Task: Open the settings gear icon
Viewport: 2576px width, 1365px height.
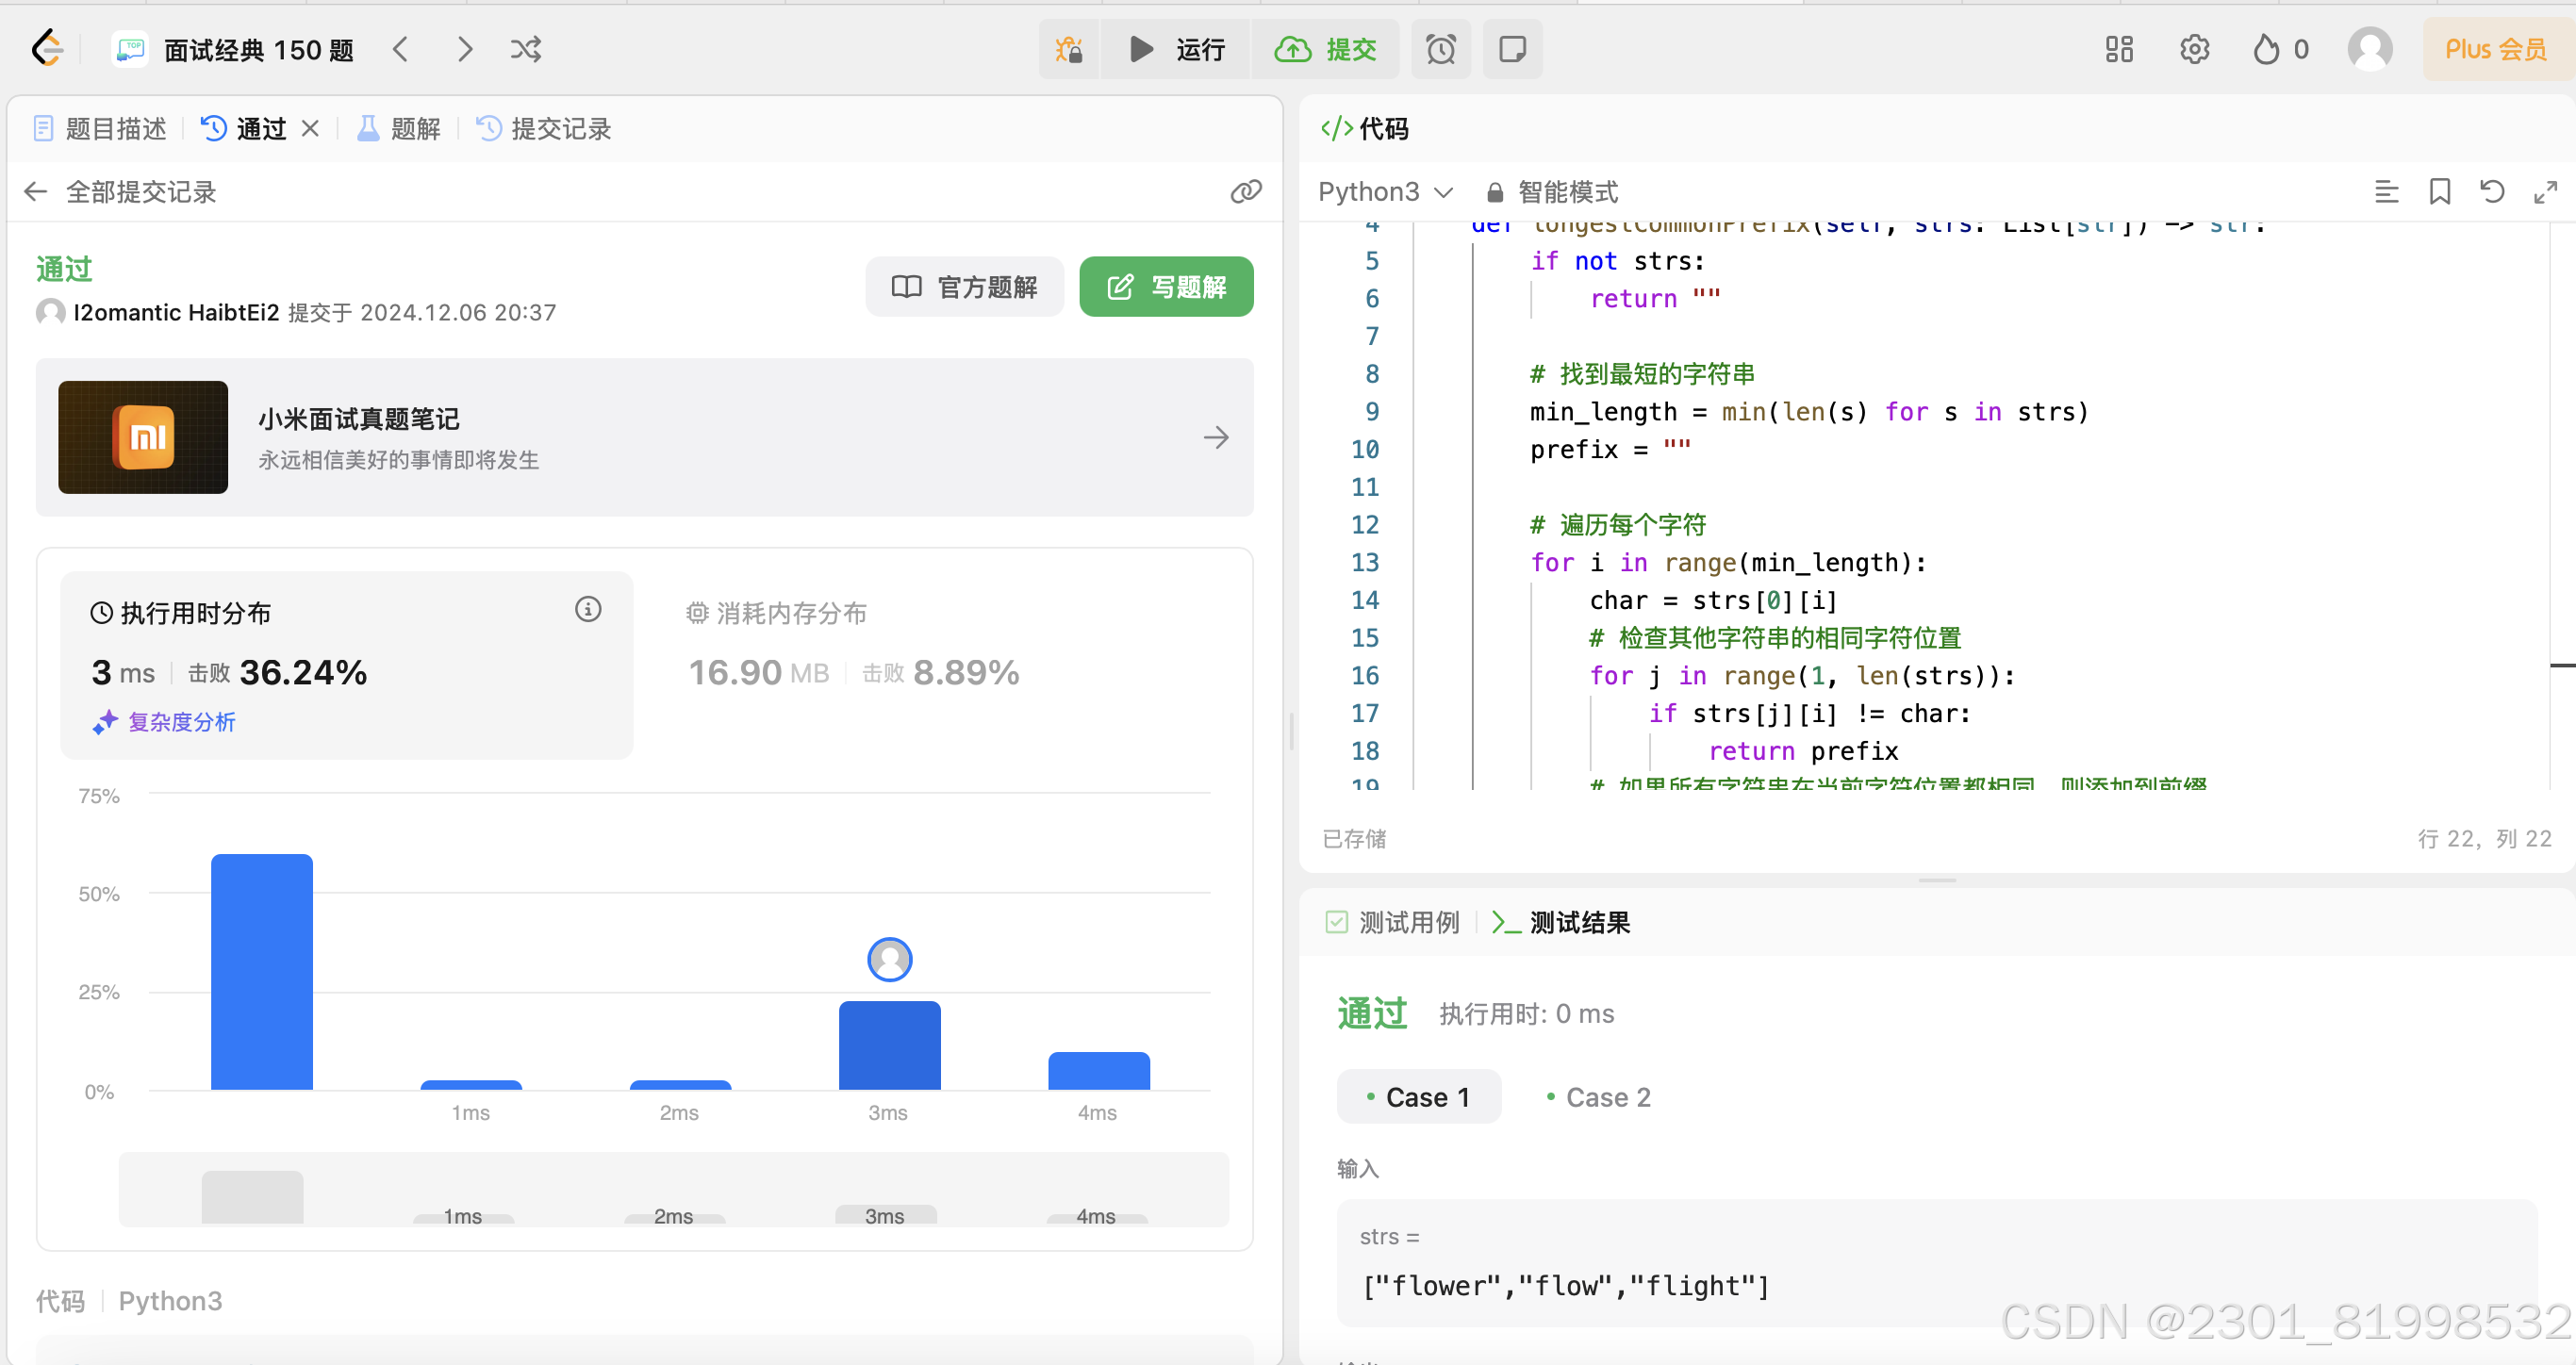Action: (2194, 49)
